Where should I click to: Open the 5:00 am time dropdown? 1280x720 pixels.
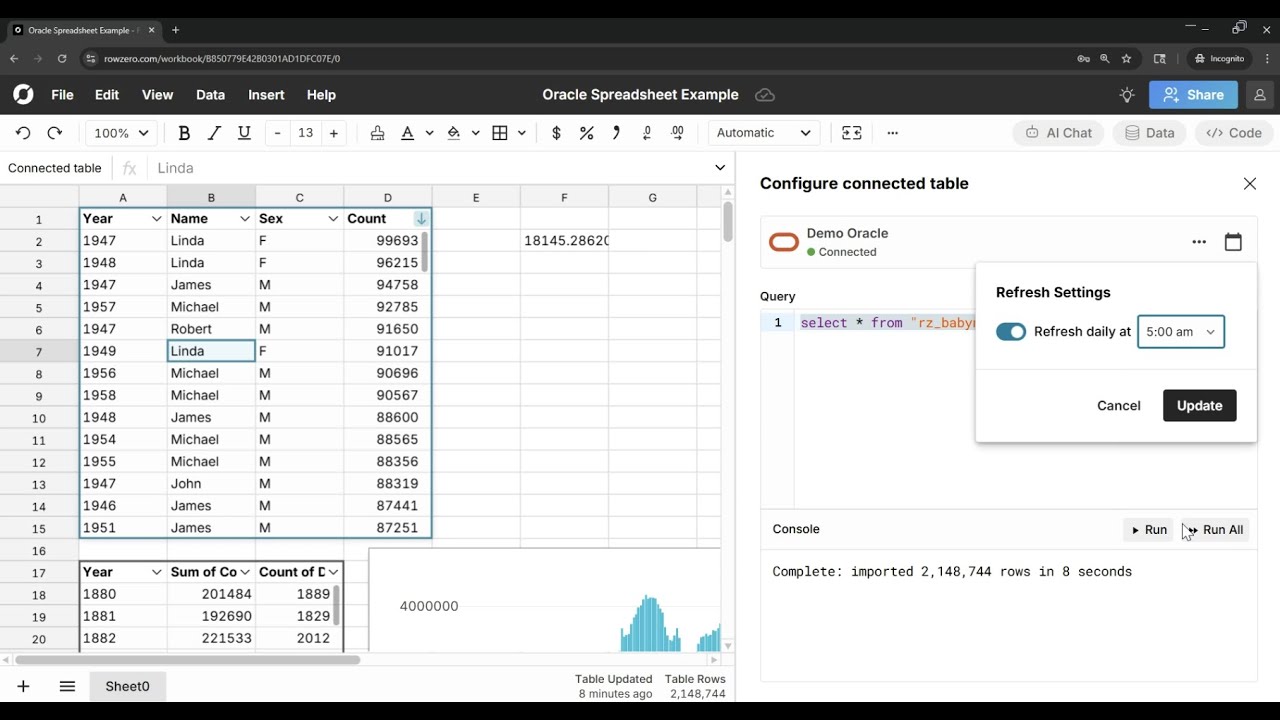tap(1181, 332)
